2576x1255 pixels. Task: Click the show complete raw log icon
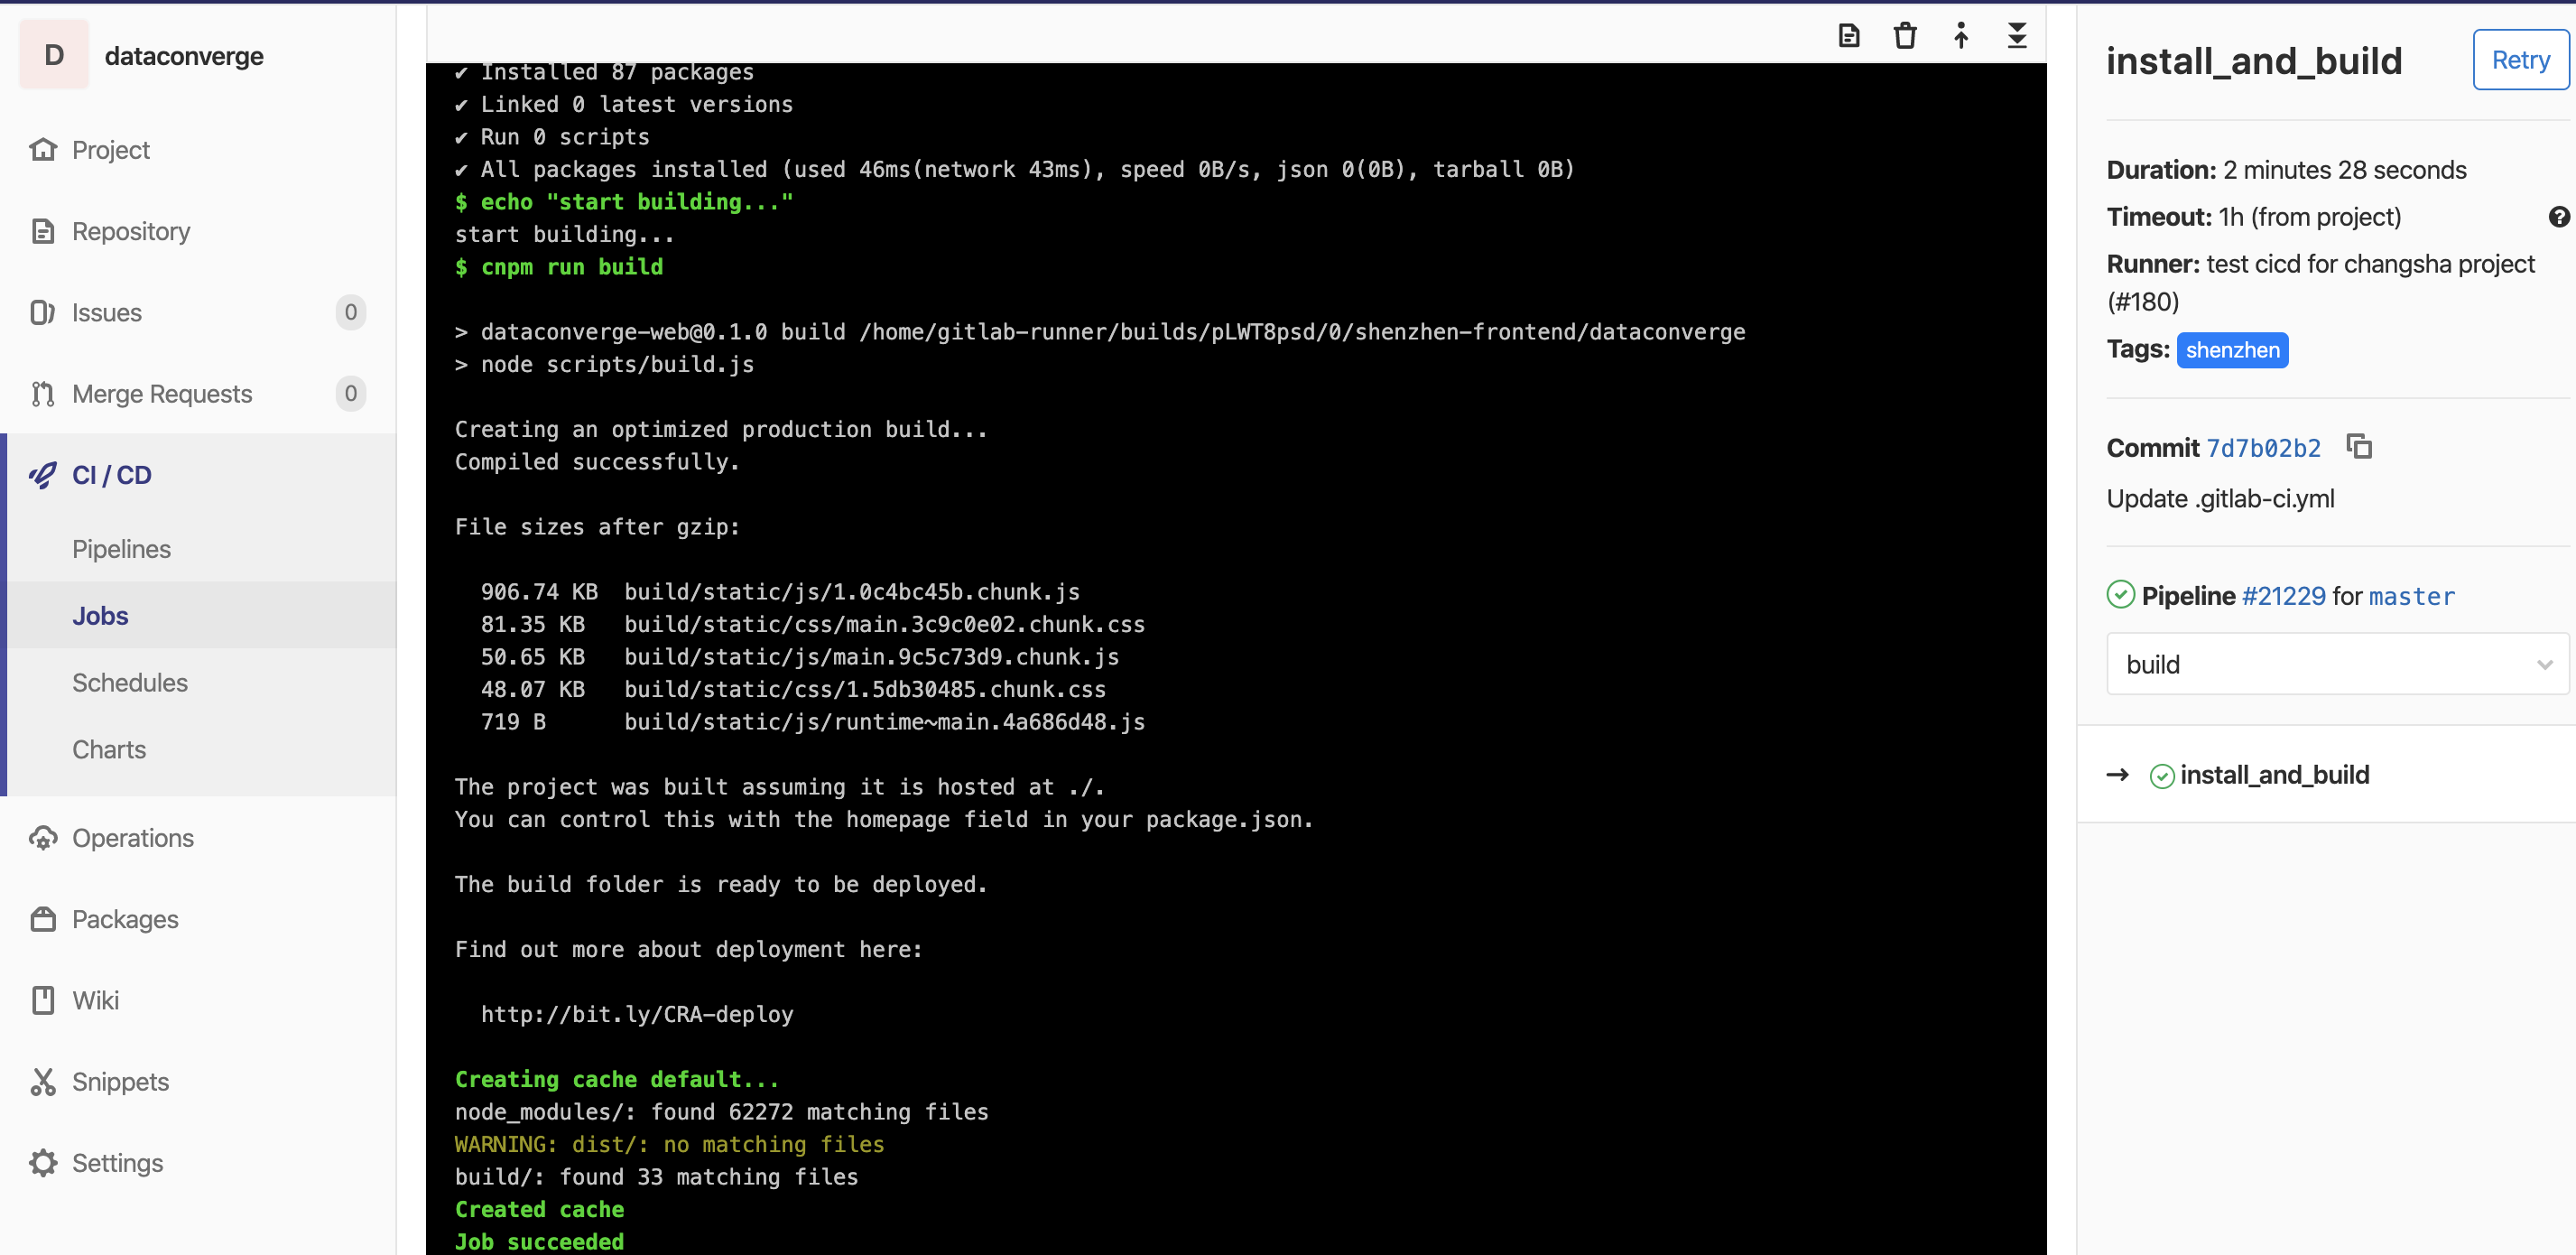click(1849, 36)
